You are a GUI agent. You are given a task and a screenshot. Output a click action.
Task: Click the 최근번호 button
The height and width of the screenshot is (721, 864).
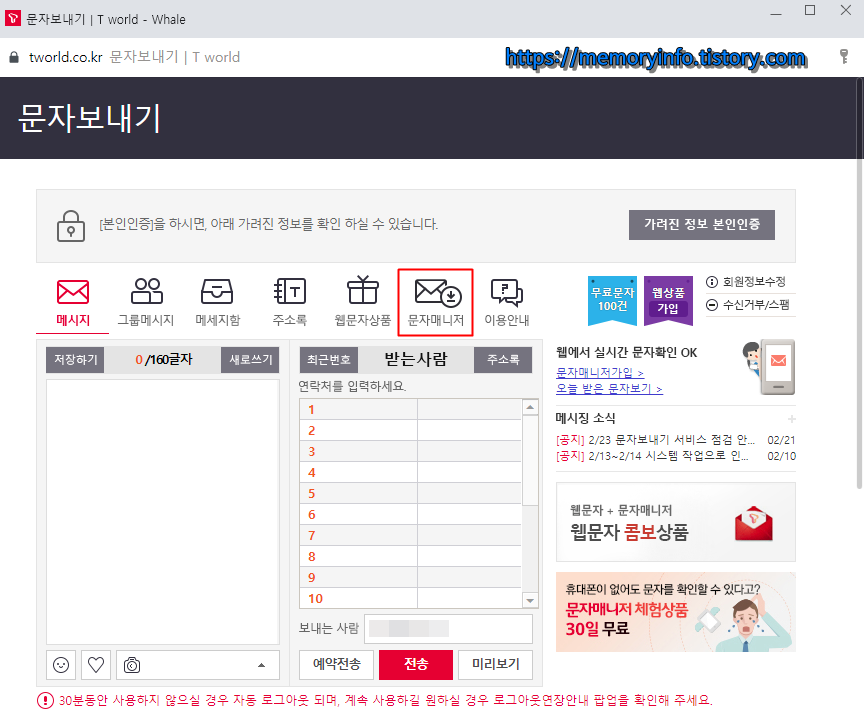(328, 360)
